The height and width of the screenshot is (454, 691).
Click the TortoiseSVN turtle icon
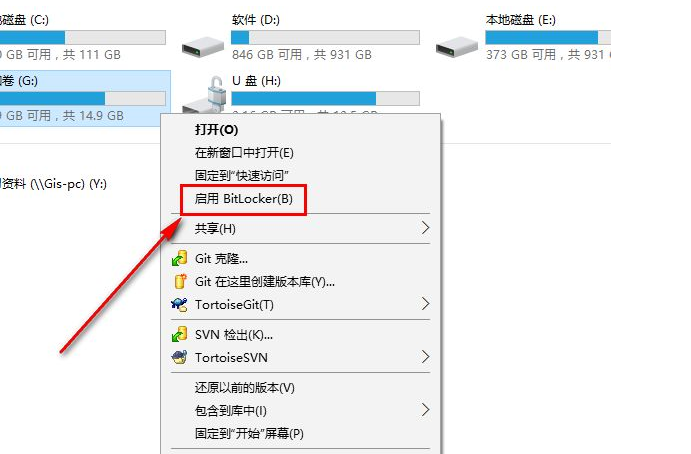(179, 357)
